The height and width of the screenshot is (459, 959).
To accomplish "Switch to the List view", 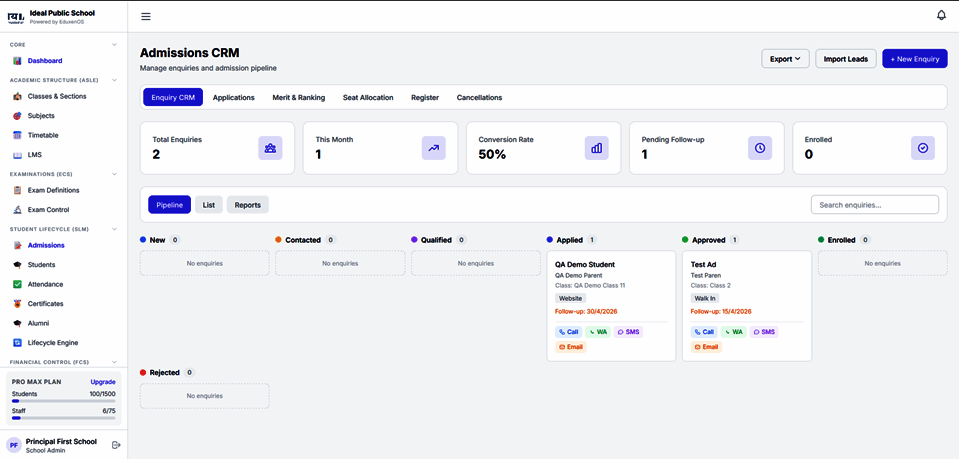I will (x=209, y=205).
